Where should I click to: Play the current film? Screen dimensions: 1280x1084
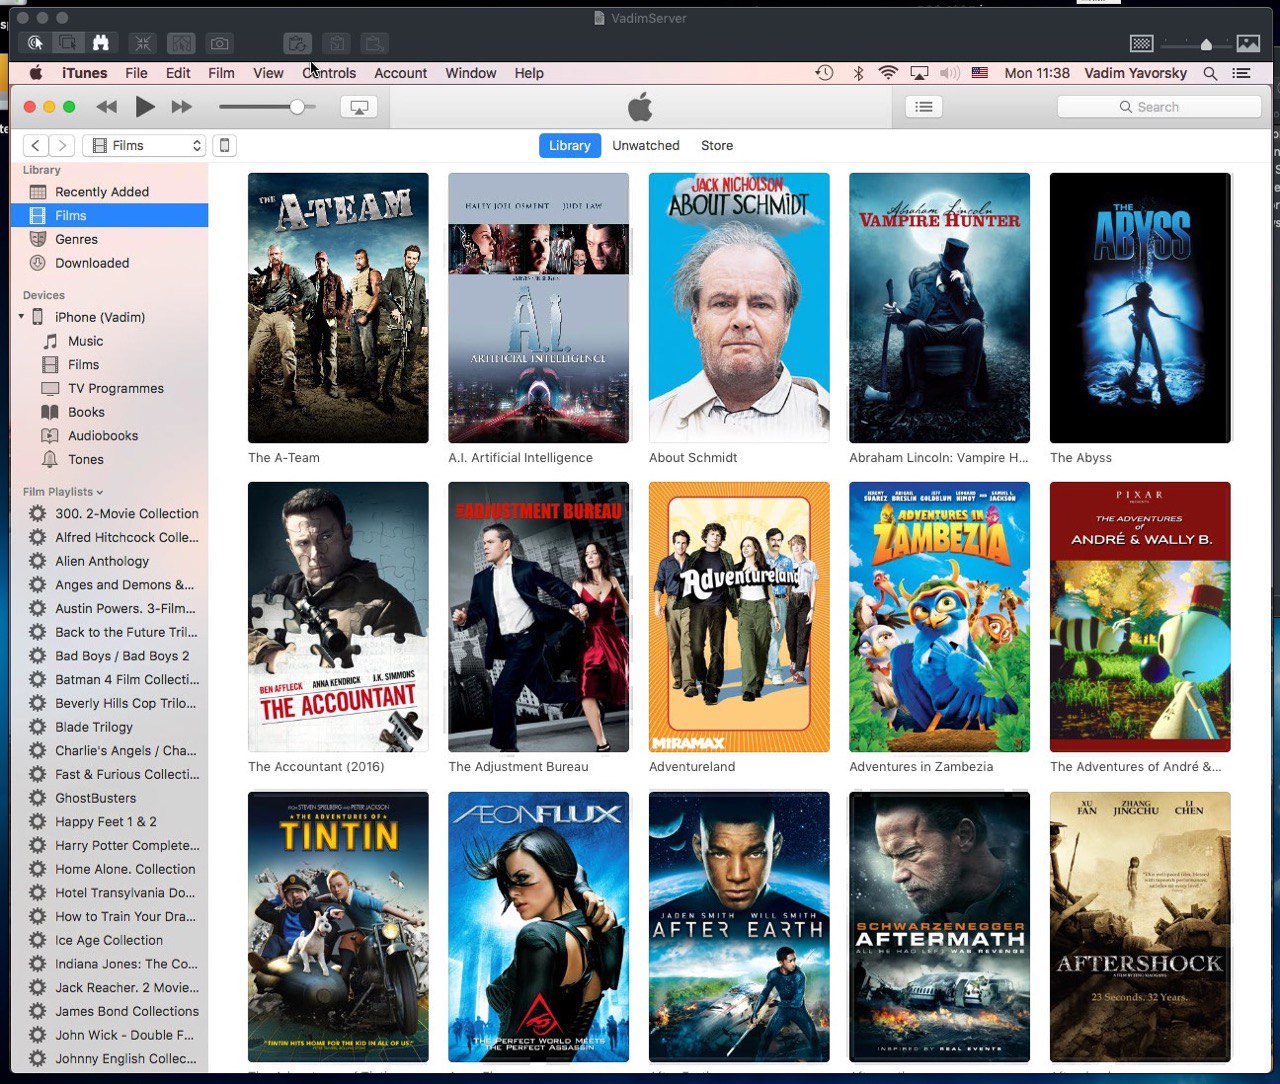pyautogui.click(x=145, y=106)
